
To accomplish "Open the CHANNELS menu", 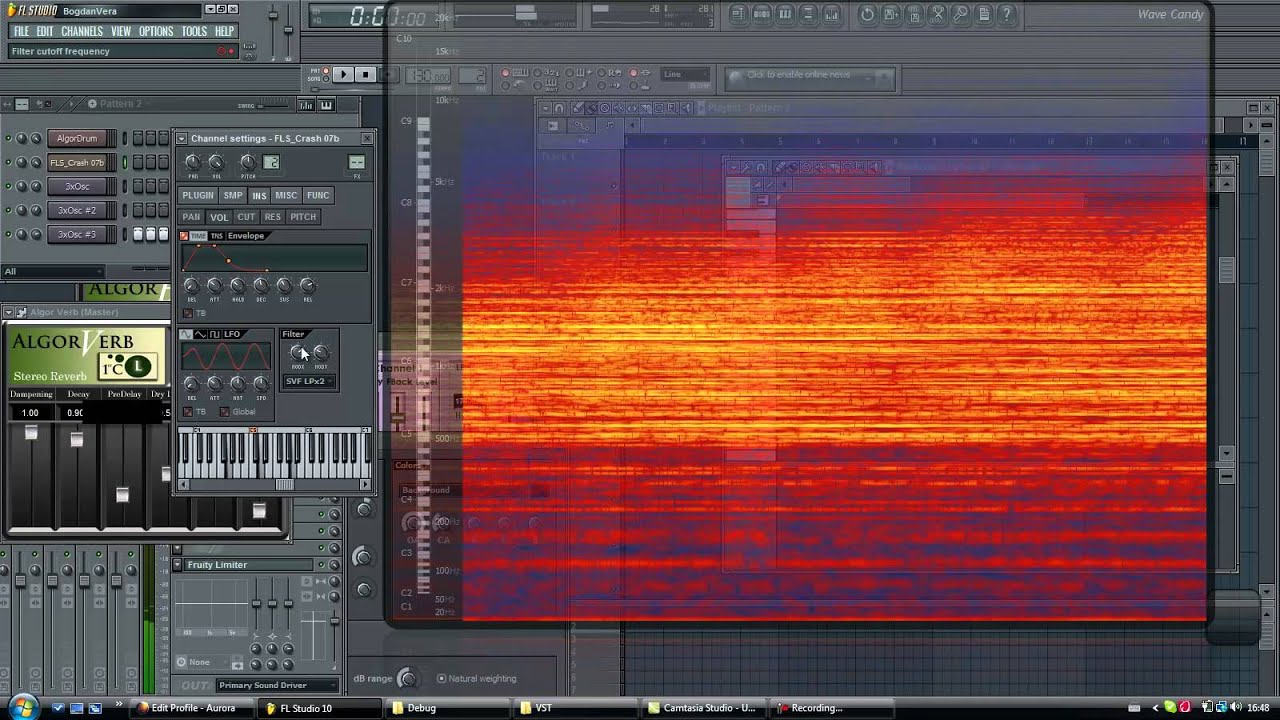I will (x=82, y=31).
